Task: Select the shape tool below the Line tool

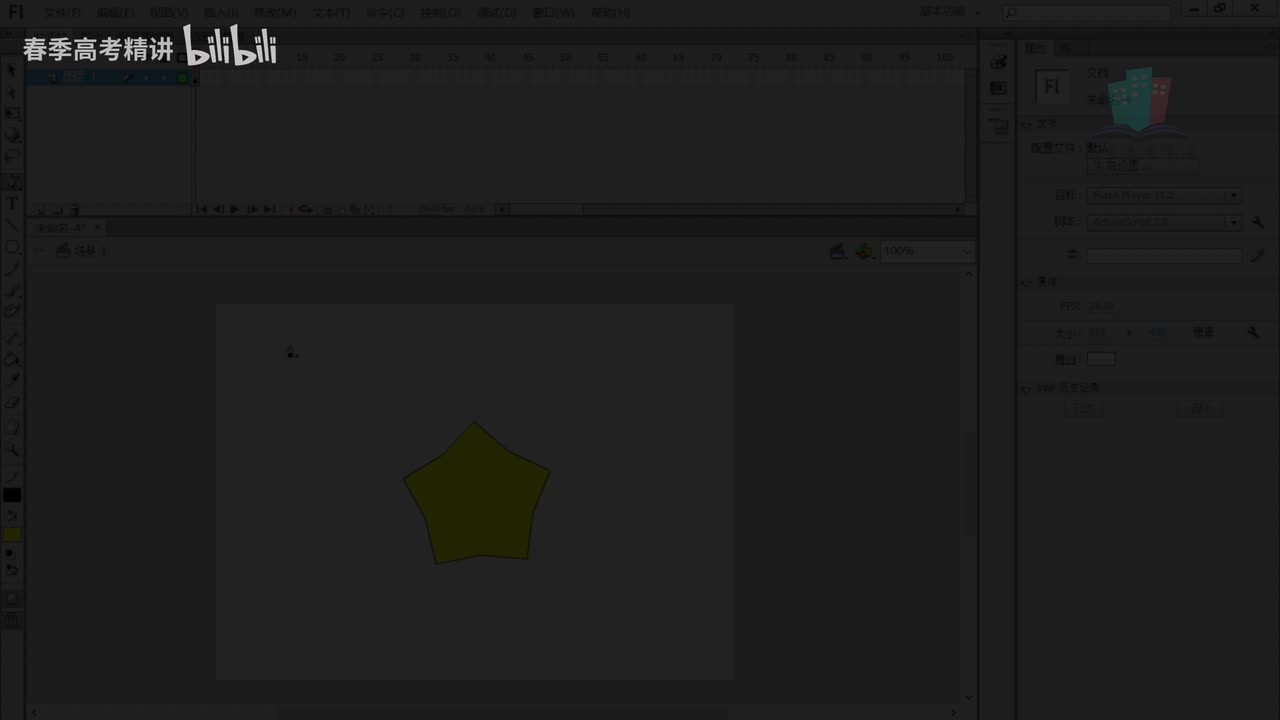Action: (x=12, y=247)
